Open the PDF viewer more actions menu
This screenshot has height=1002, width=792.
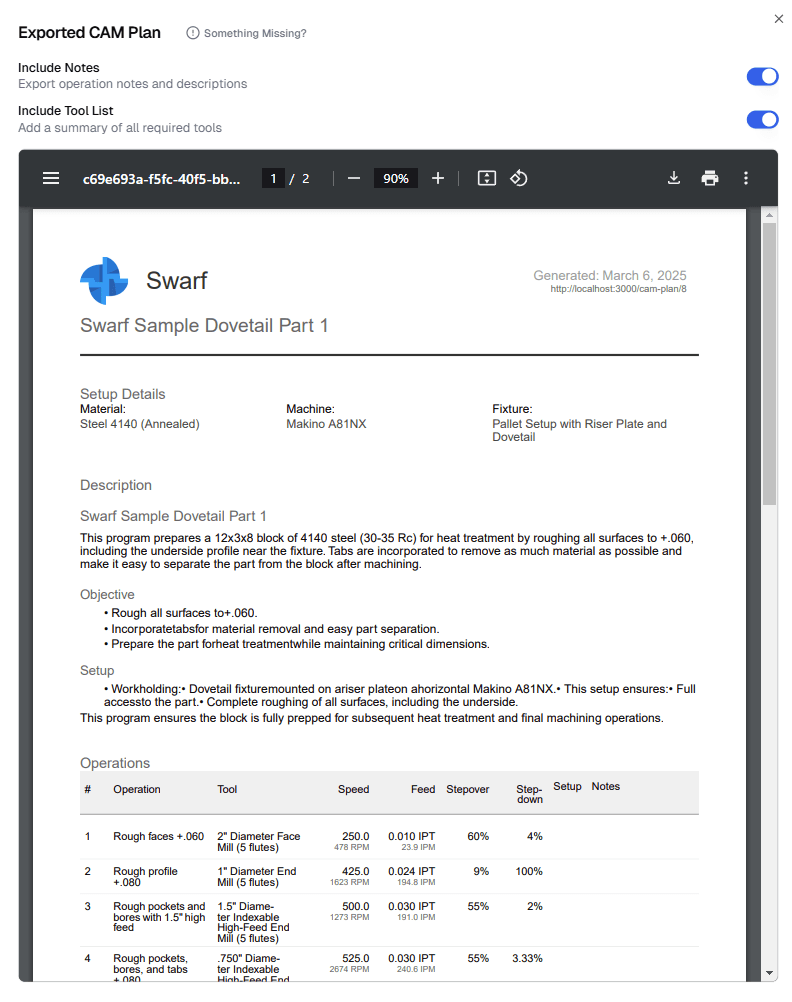tap(745, 178)
